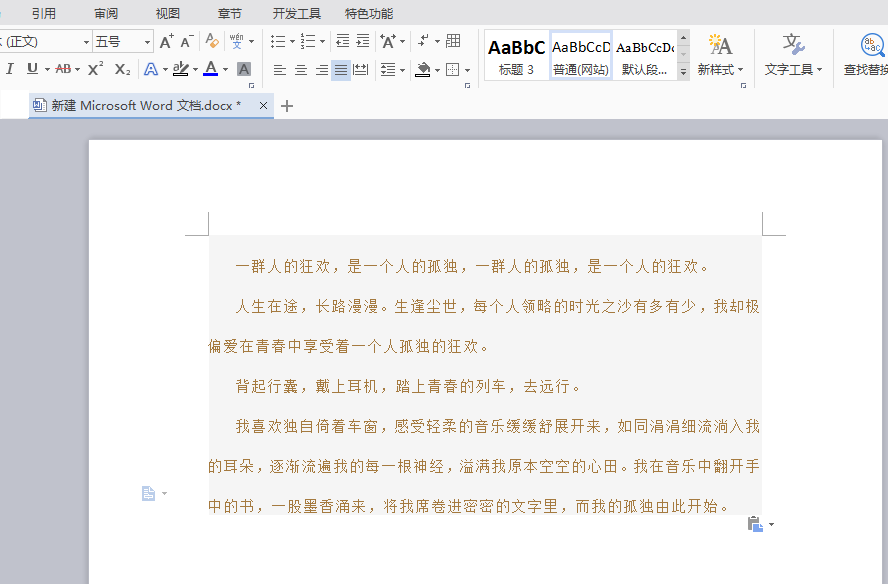888x584 pixels.
Task: Increase paragraph indent
Action: [x=362, y=41]
